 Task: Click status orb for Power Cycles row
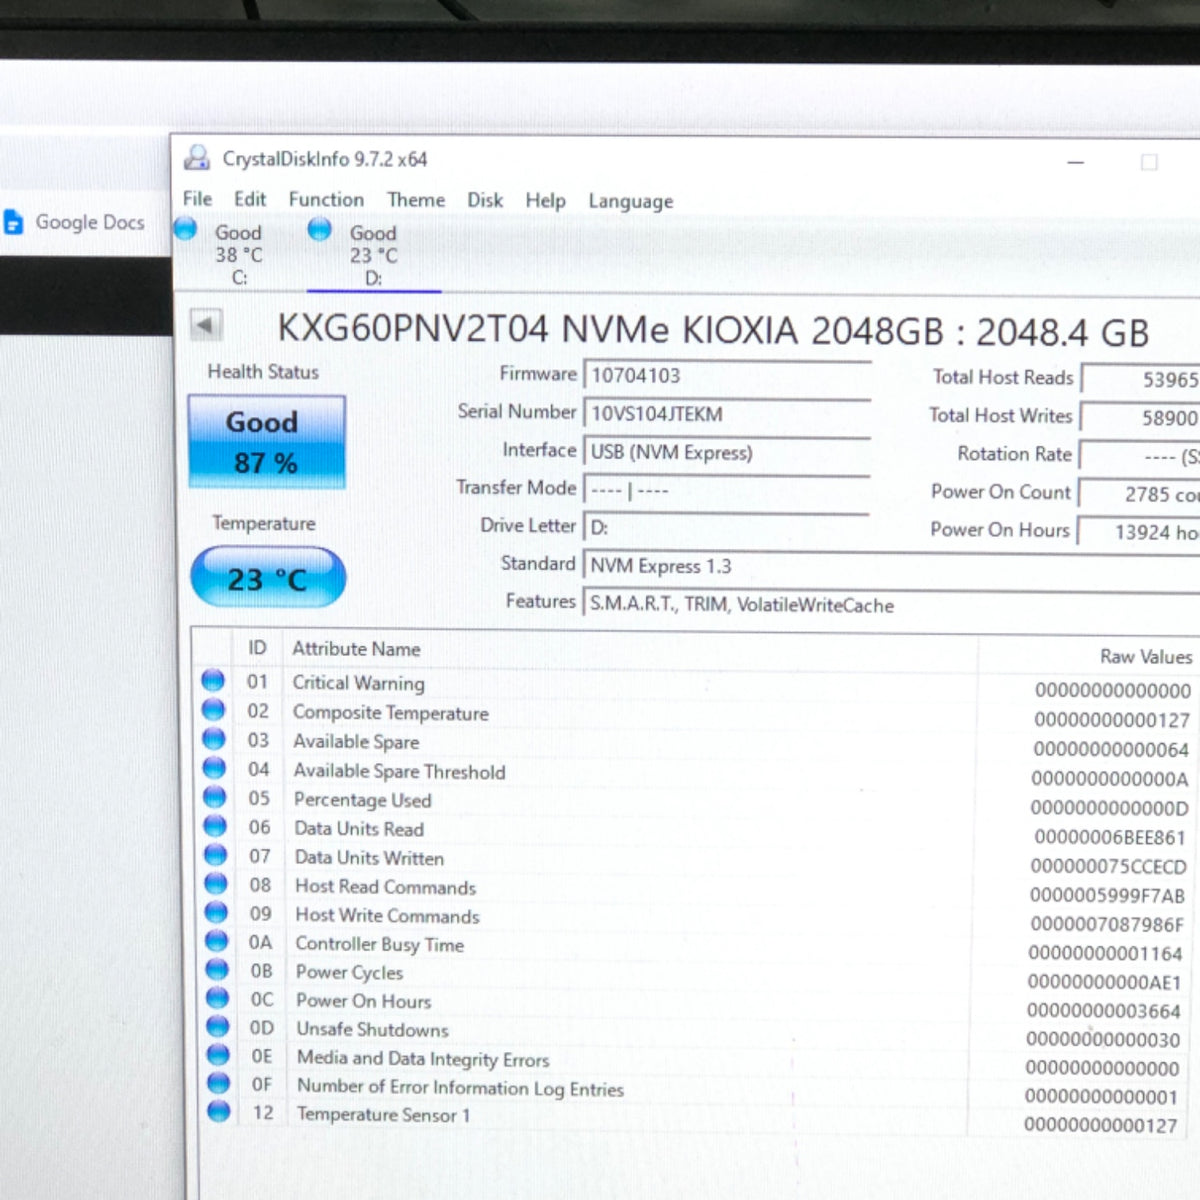tap(217, 969)
